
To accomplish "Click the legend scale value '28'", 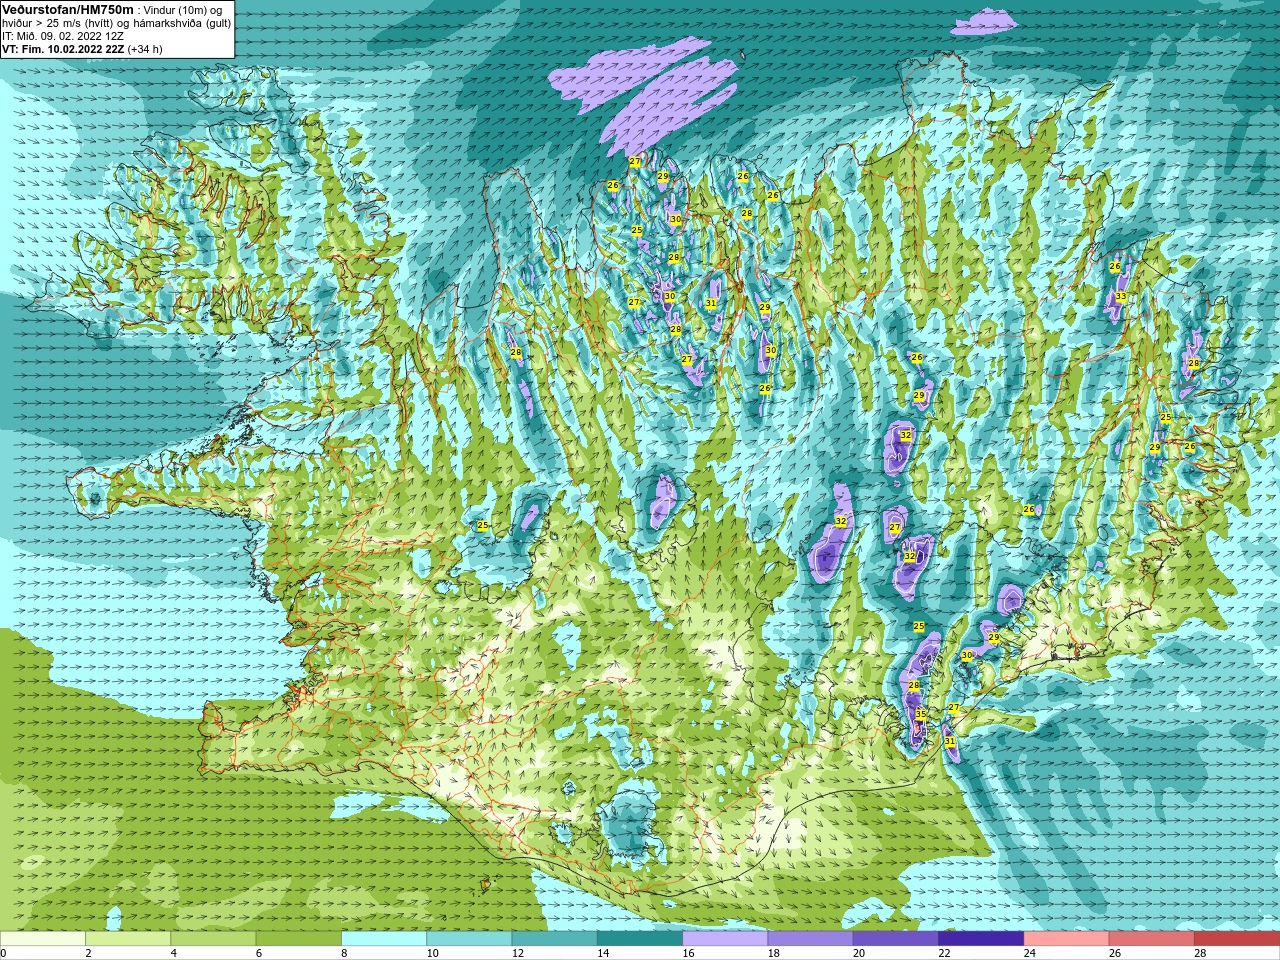I will coord(1200,953).
